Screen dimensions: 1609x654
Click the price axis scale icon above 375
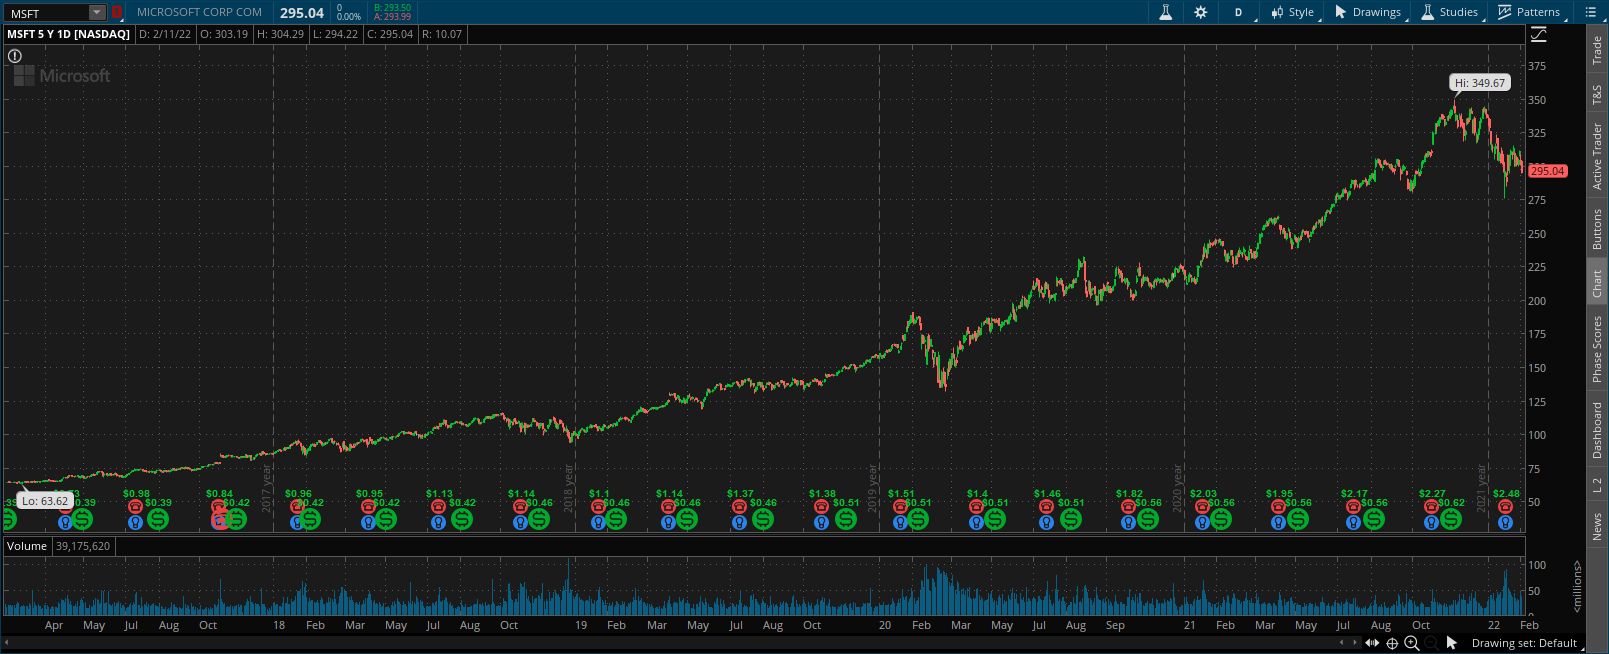[x=1539, y=34]
